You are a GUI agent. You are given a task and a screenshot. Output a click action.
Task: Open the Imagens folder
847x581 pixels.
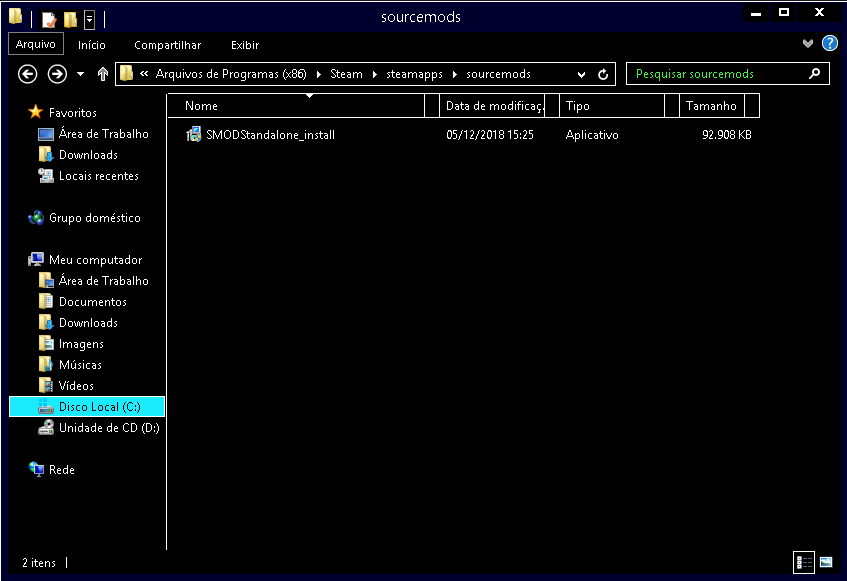[x=81, y=343]
